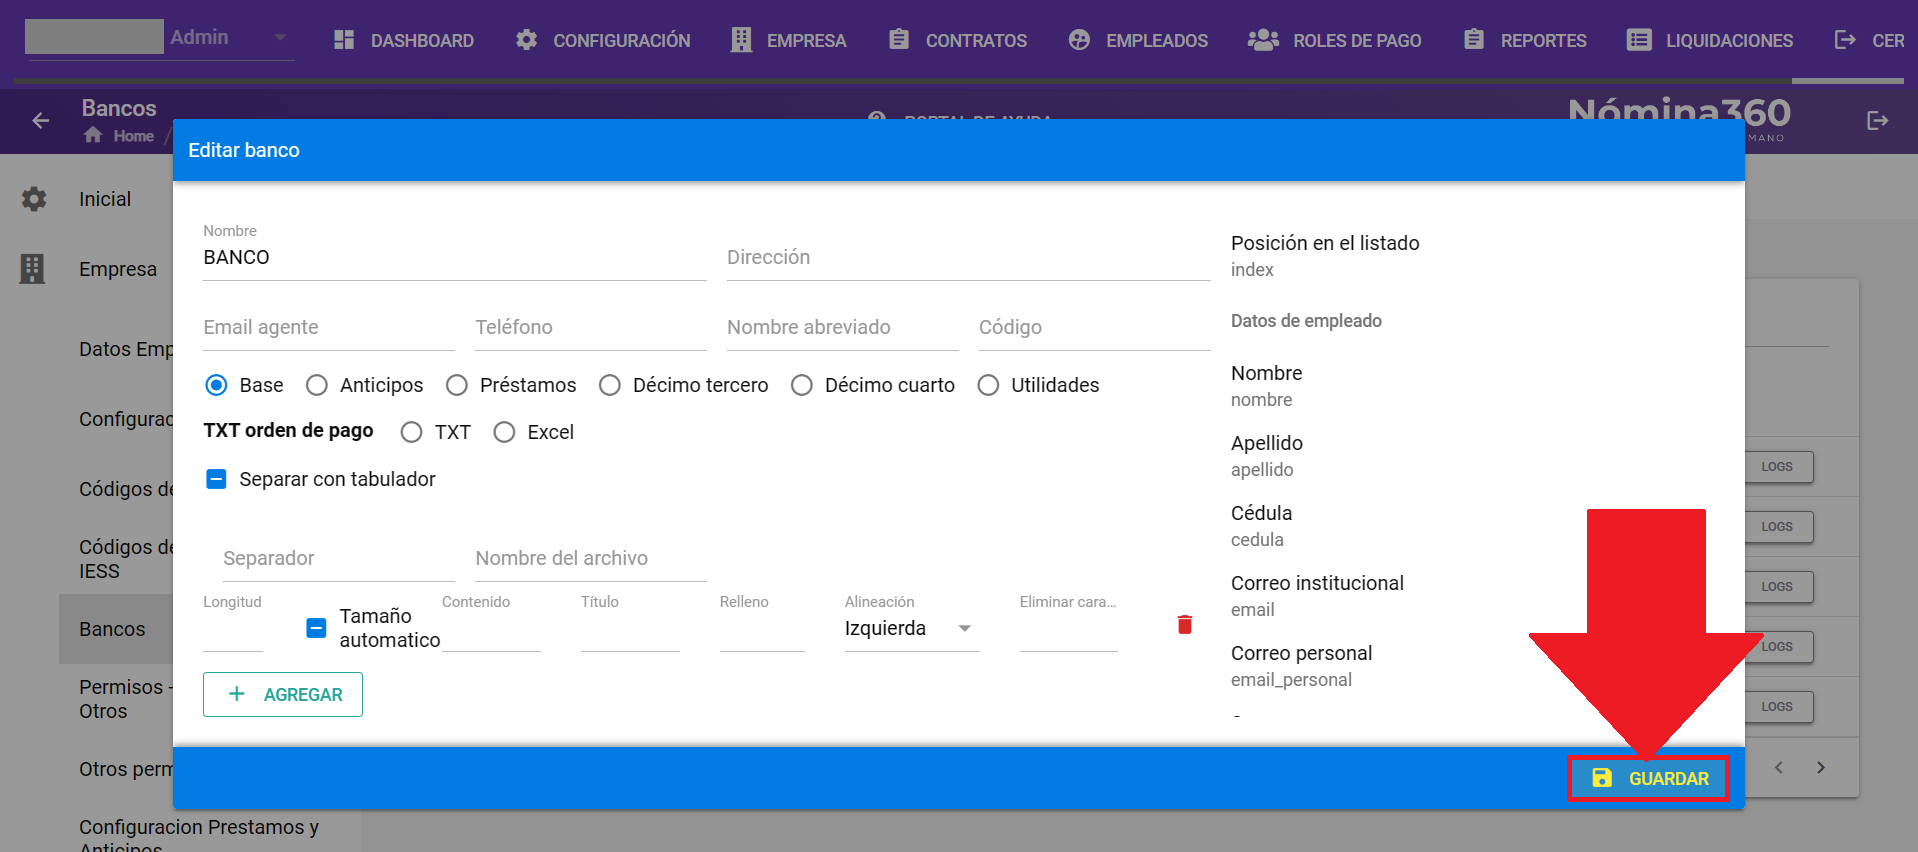Open Contratos menu item
Image resolution: width=1918 pixels, height=852 pixels.
(958, 40)
